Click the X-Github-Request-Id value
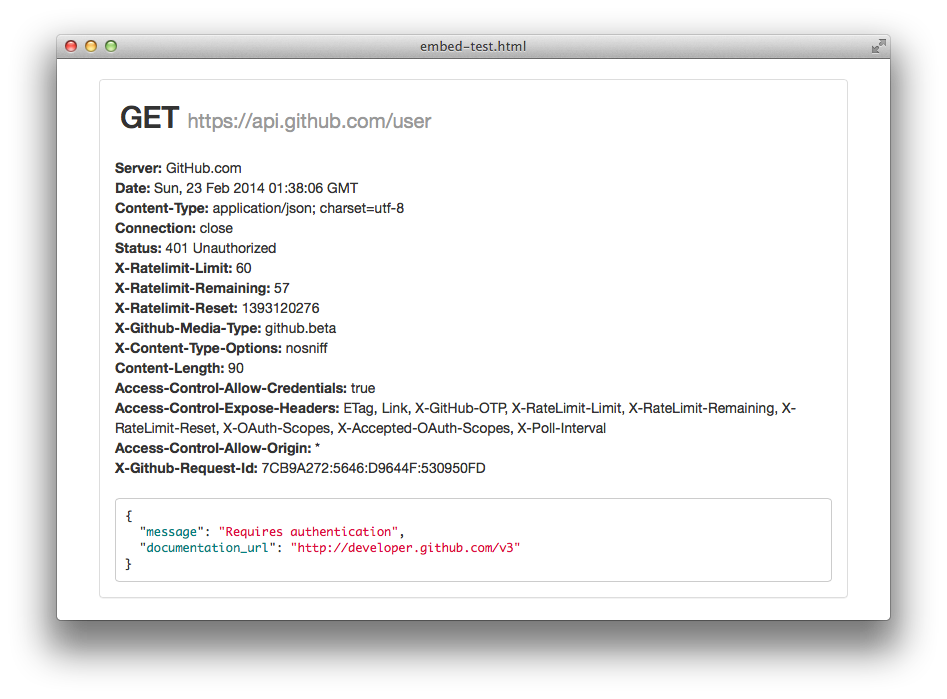Screen dimensions: 947x699 (373, 468)
